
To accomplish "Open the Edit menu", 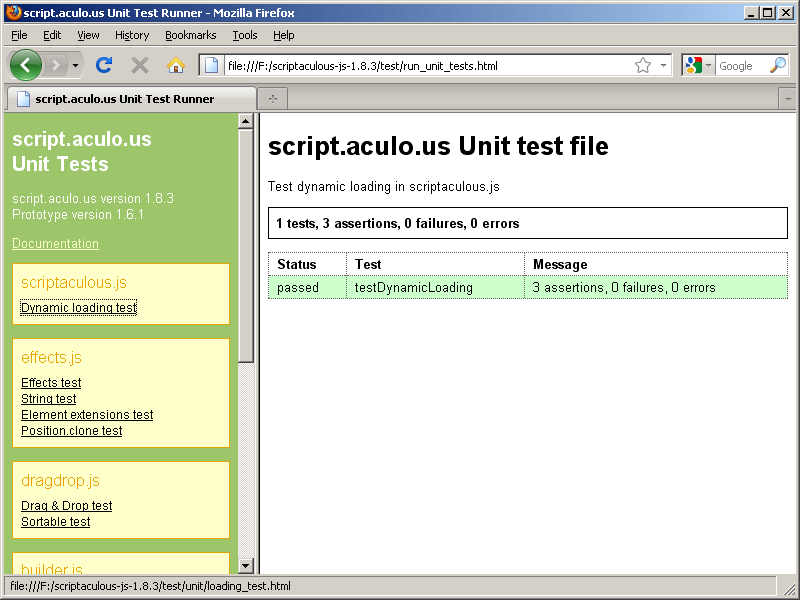I will (52, 35).
